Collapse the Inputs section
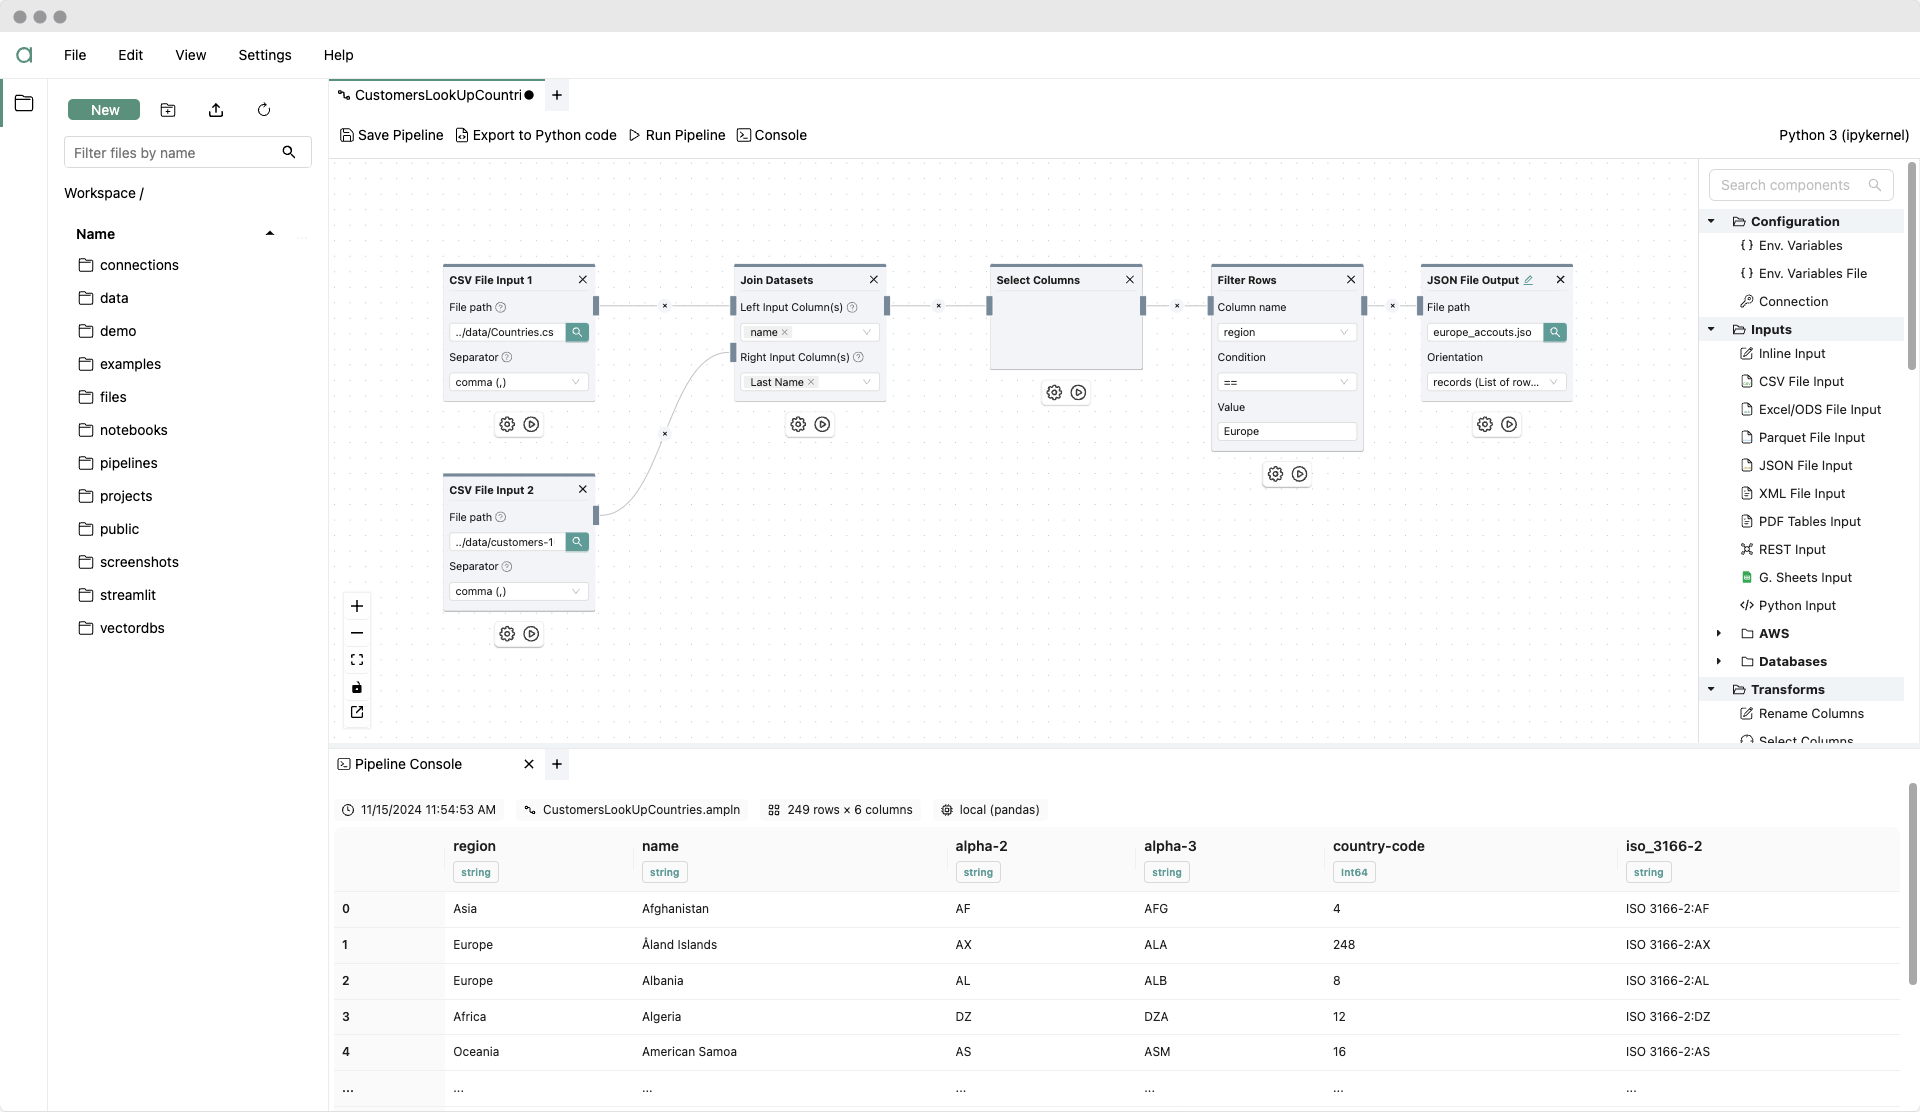The height and width of the screenshot is (1112, 1920). pyautogui.click(x=1711, y=329)
